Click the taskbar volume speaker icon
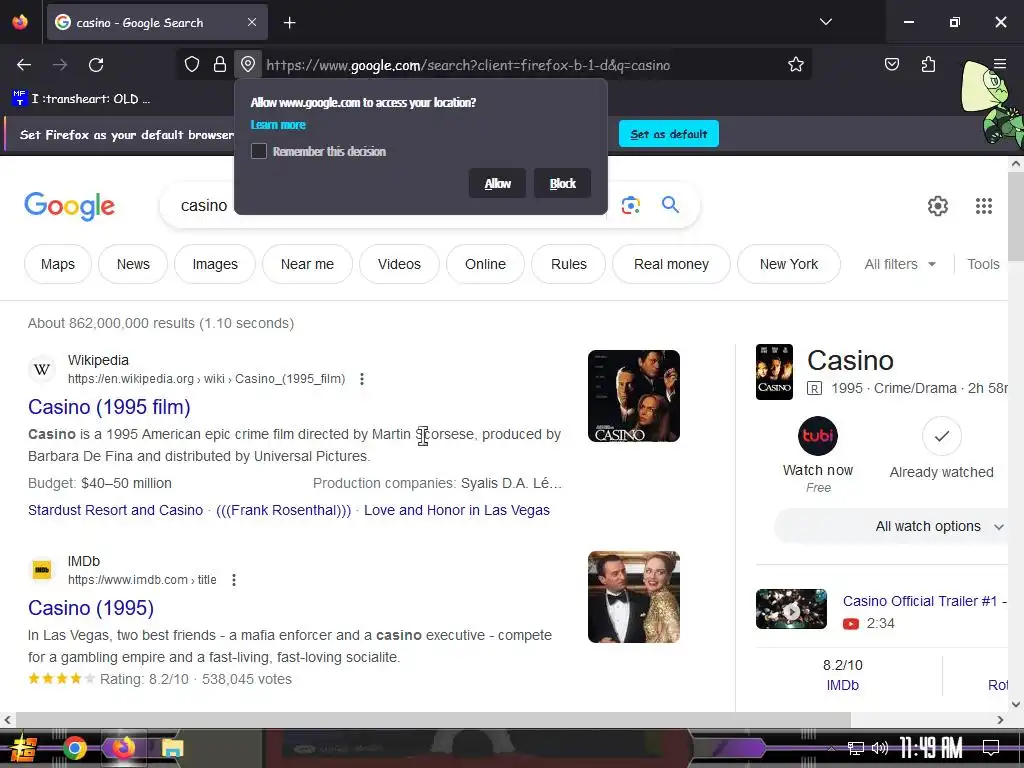 coord(880,748)
